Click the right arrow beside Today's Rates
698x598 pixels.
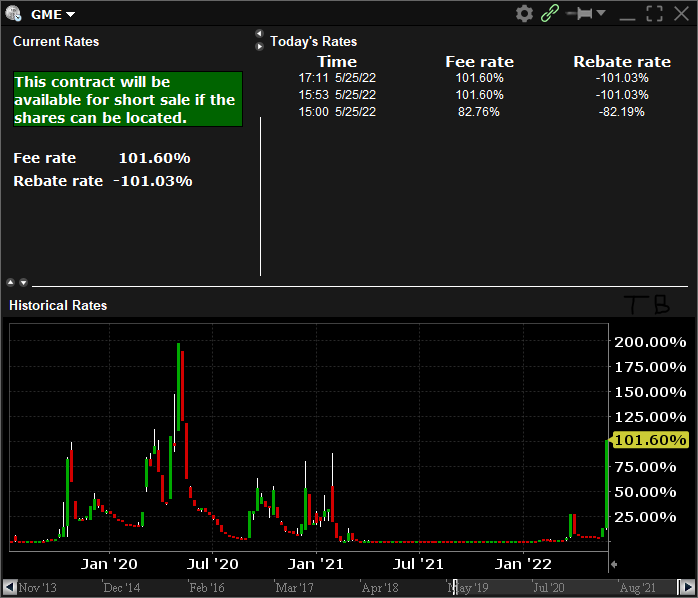(x=259, y=46)
